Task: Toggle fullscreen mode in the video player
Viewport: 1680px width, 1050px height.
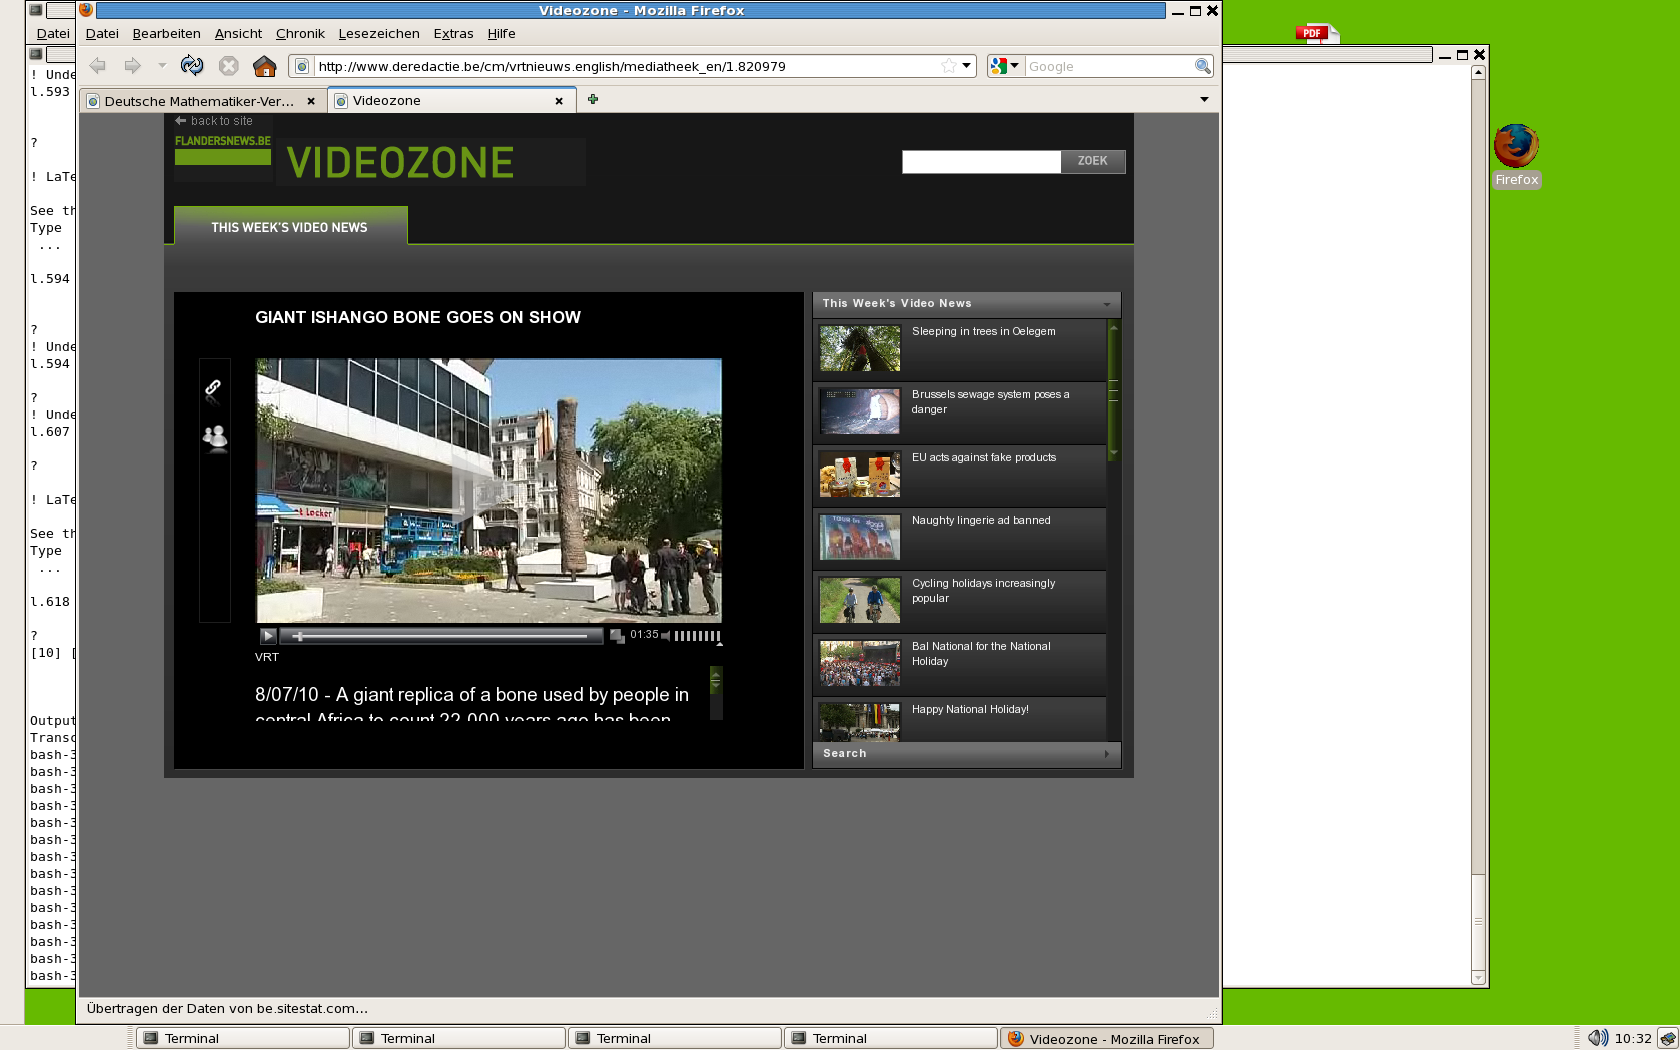Action: pos(617,636)
